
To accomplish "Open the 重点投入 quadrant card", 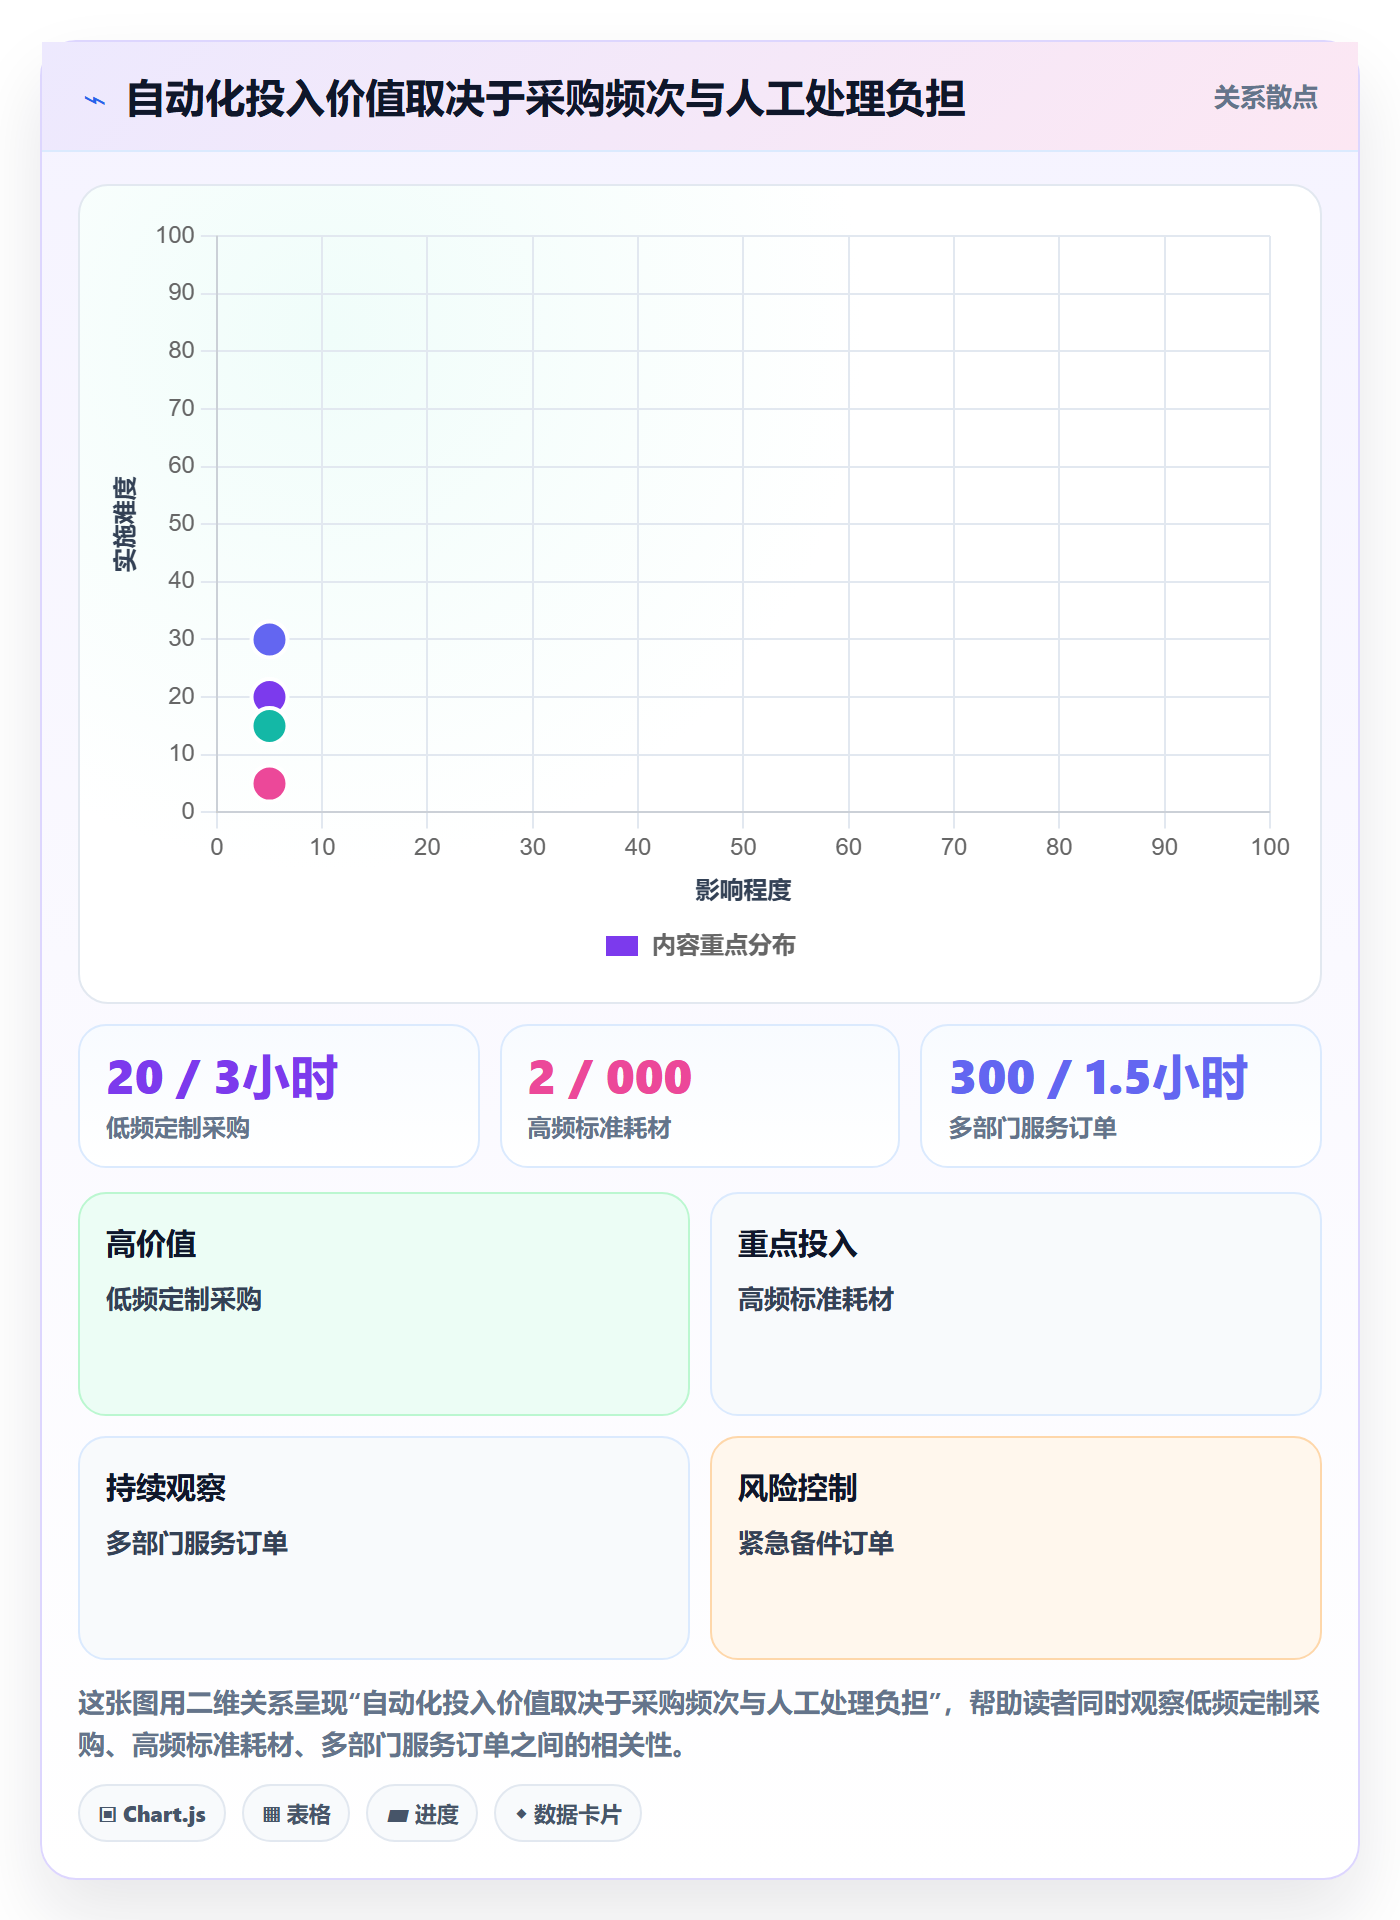I will pyautogui.click(x=1016, y=1304).
